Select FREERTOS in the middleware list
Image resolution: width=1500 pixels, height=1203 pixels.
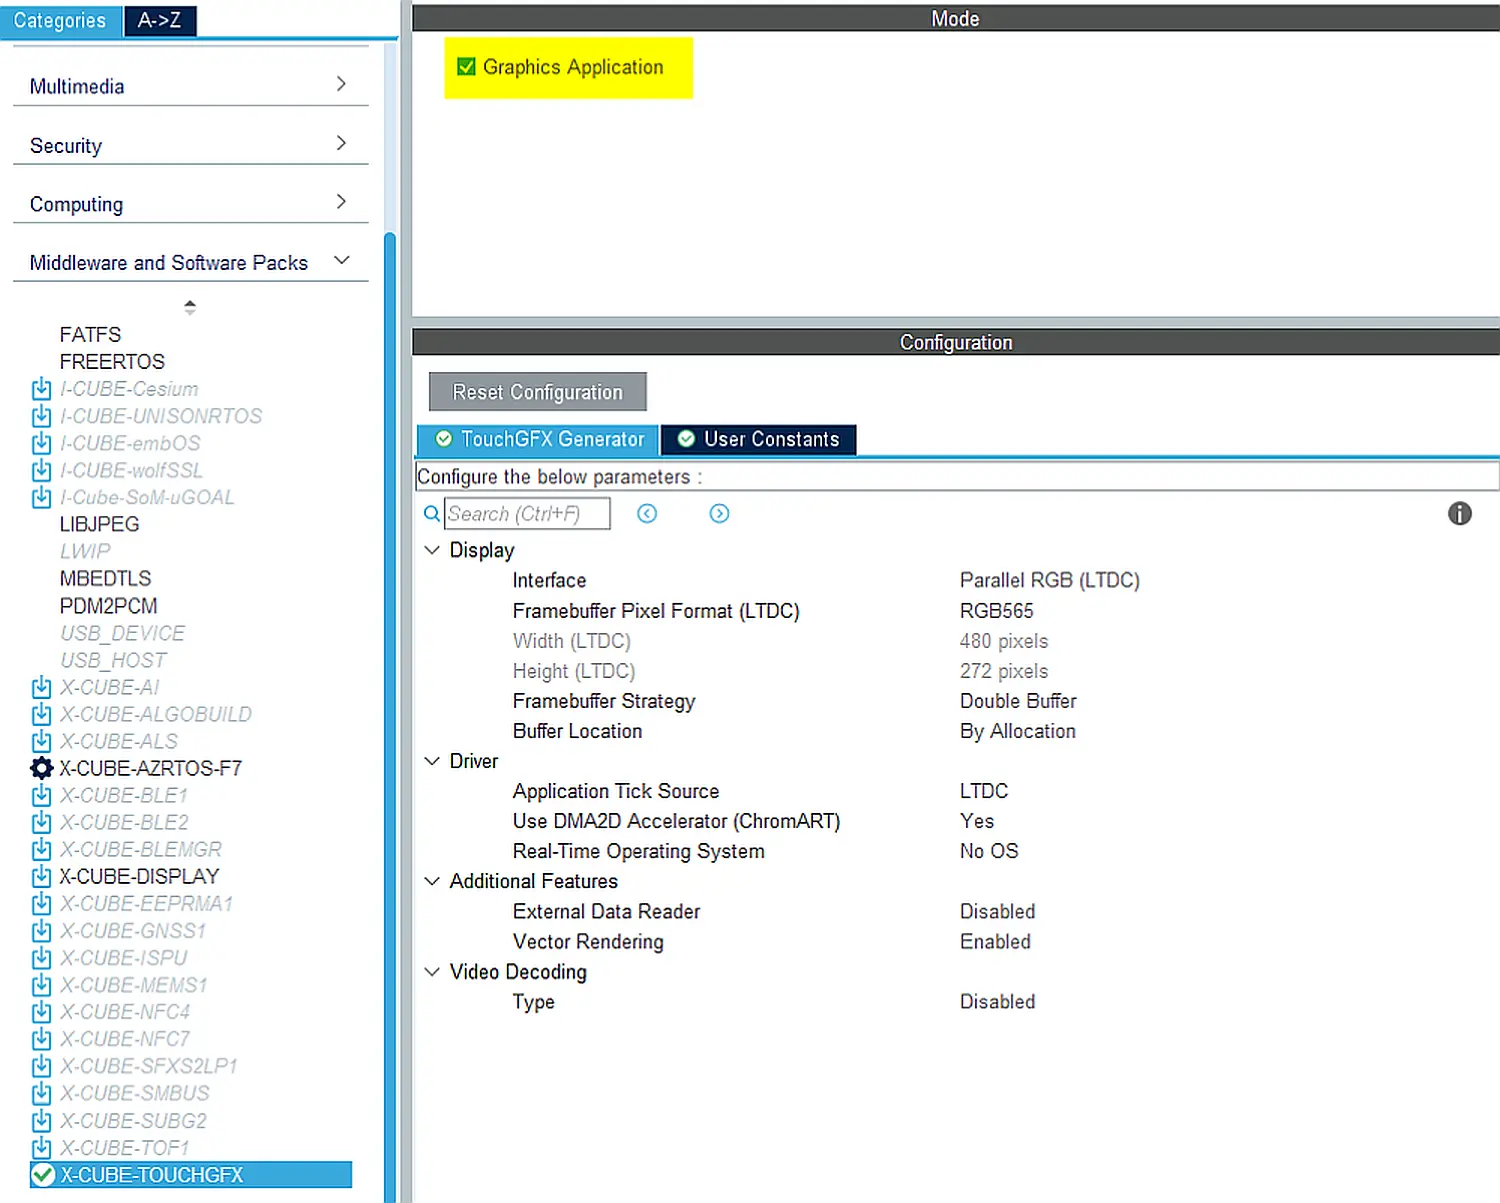click(x=112, y=362)
